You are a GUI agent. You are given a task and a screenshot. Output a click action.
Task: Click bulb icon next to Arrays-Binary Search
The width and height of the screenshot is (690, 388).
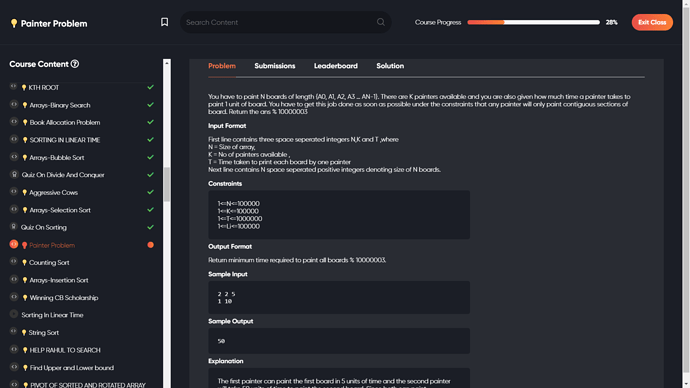point(25,105)
